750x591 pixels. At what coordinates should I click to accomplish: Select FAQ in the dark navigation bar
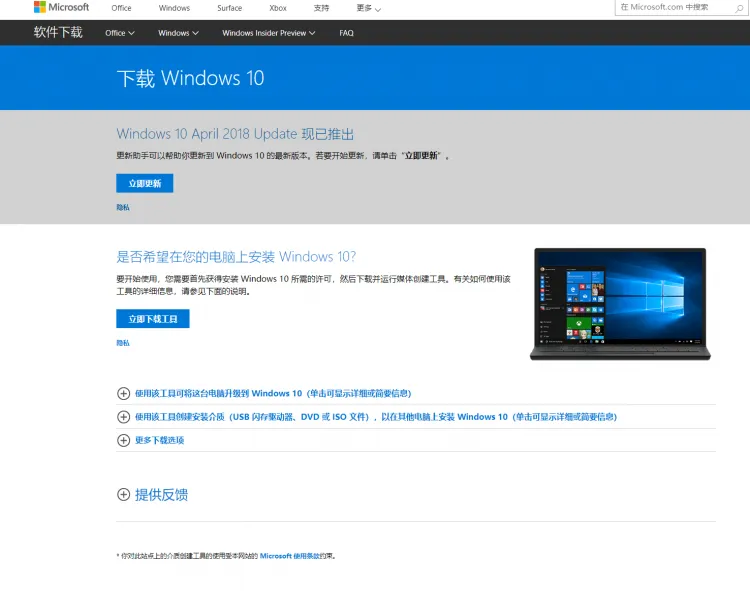[x=346, y=33]
